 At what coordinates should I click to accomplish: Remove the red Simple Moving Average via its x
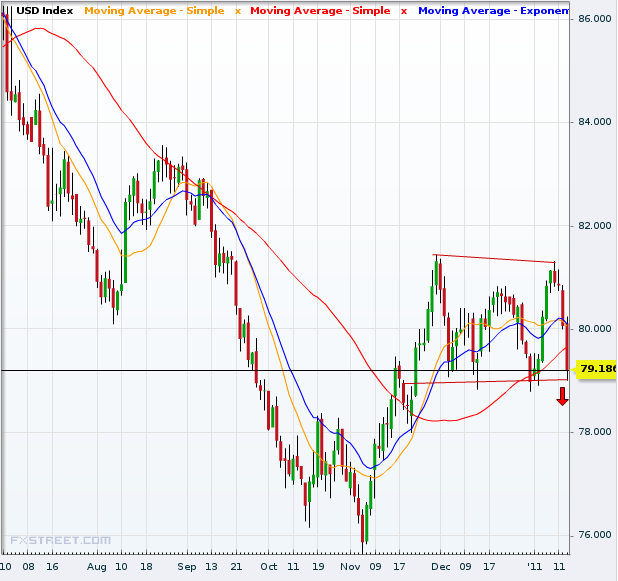coord(404,11)
